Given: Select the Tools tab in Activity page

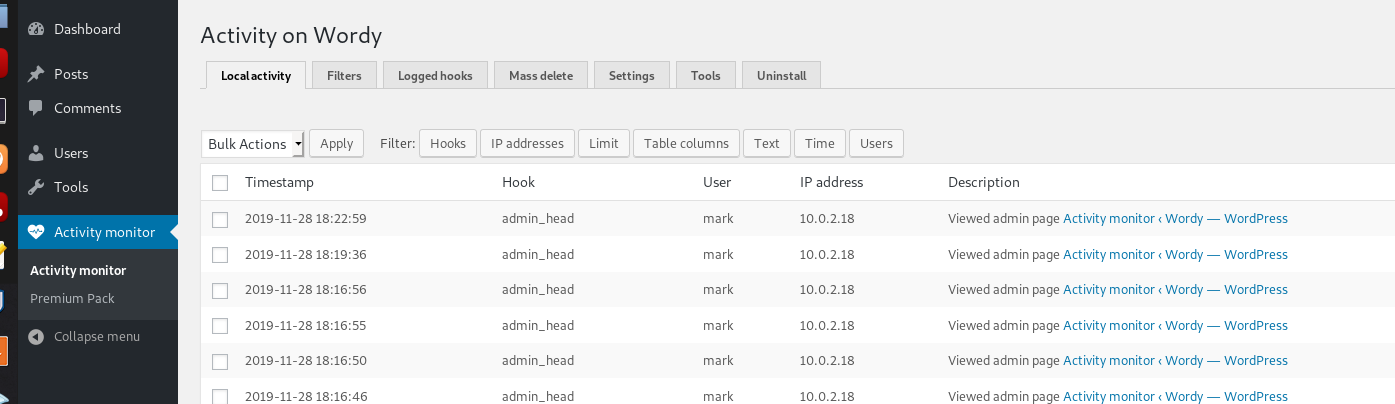Looking at the screenshot, I should [706, 75].
